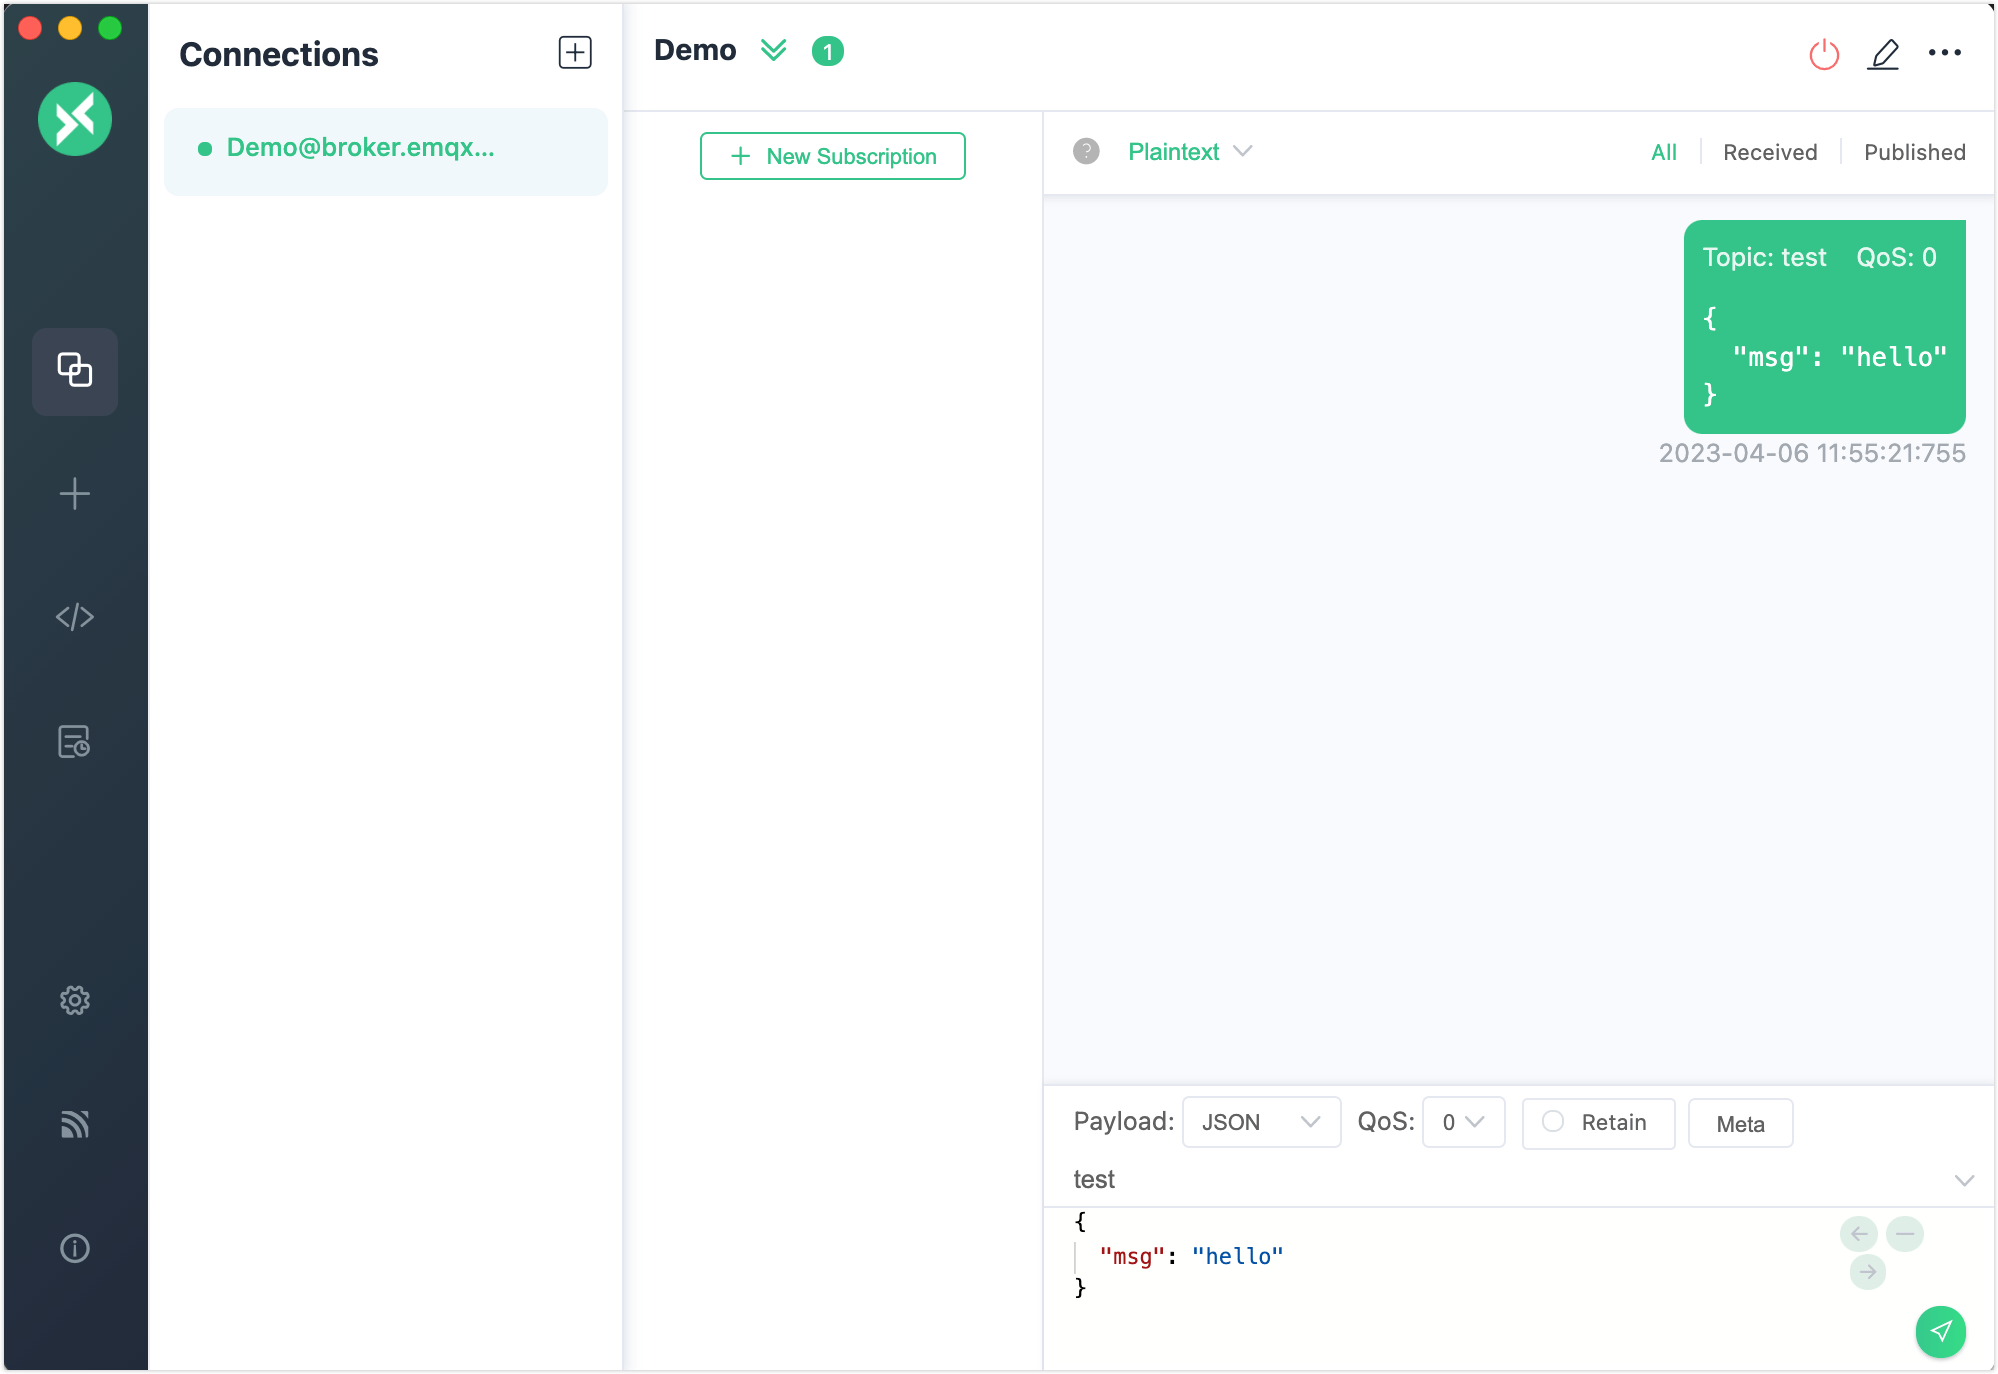
Task: Open the QoS level dropdown
Action: click(x=1463, y=1122)
